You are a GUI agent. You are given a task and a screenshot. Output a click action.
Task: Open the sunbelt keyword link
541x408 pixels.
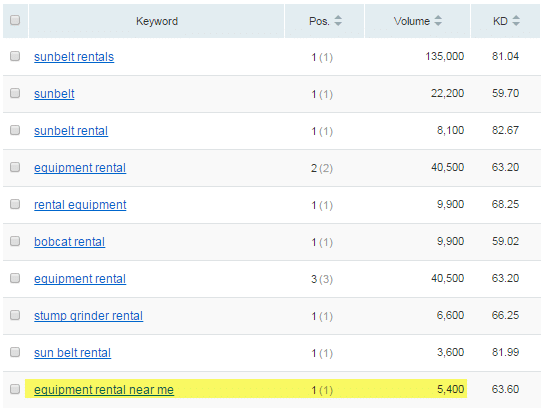pyautogui.click(x=54, y=94)
